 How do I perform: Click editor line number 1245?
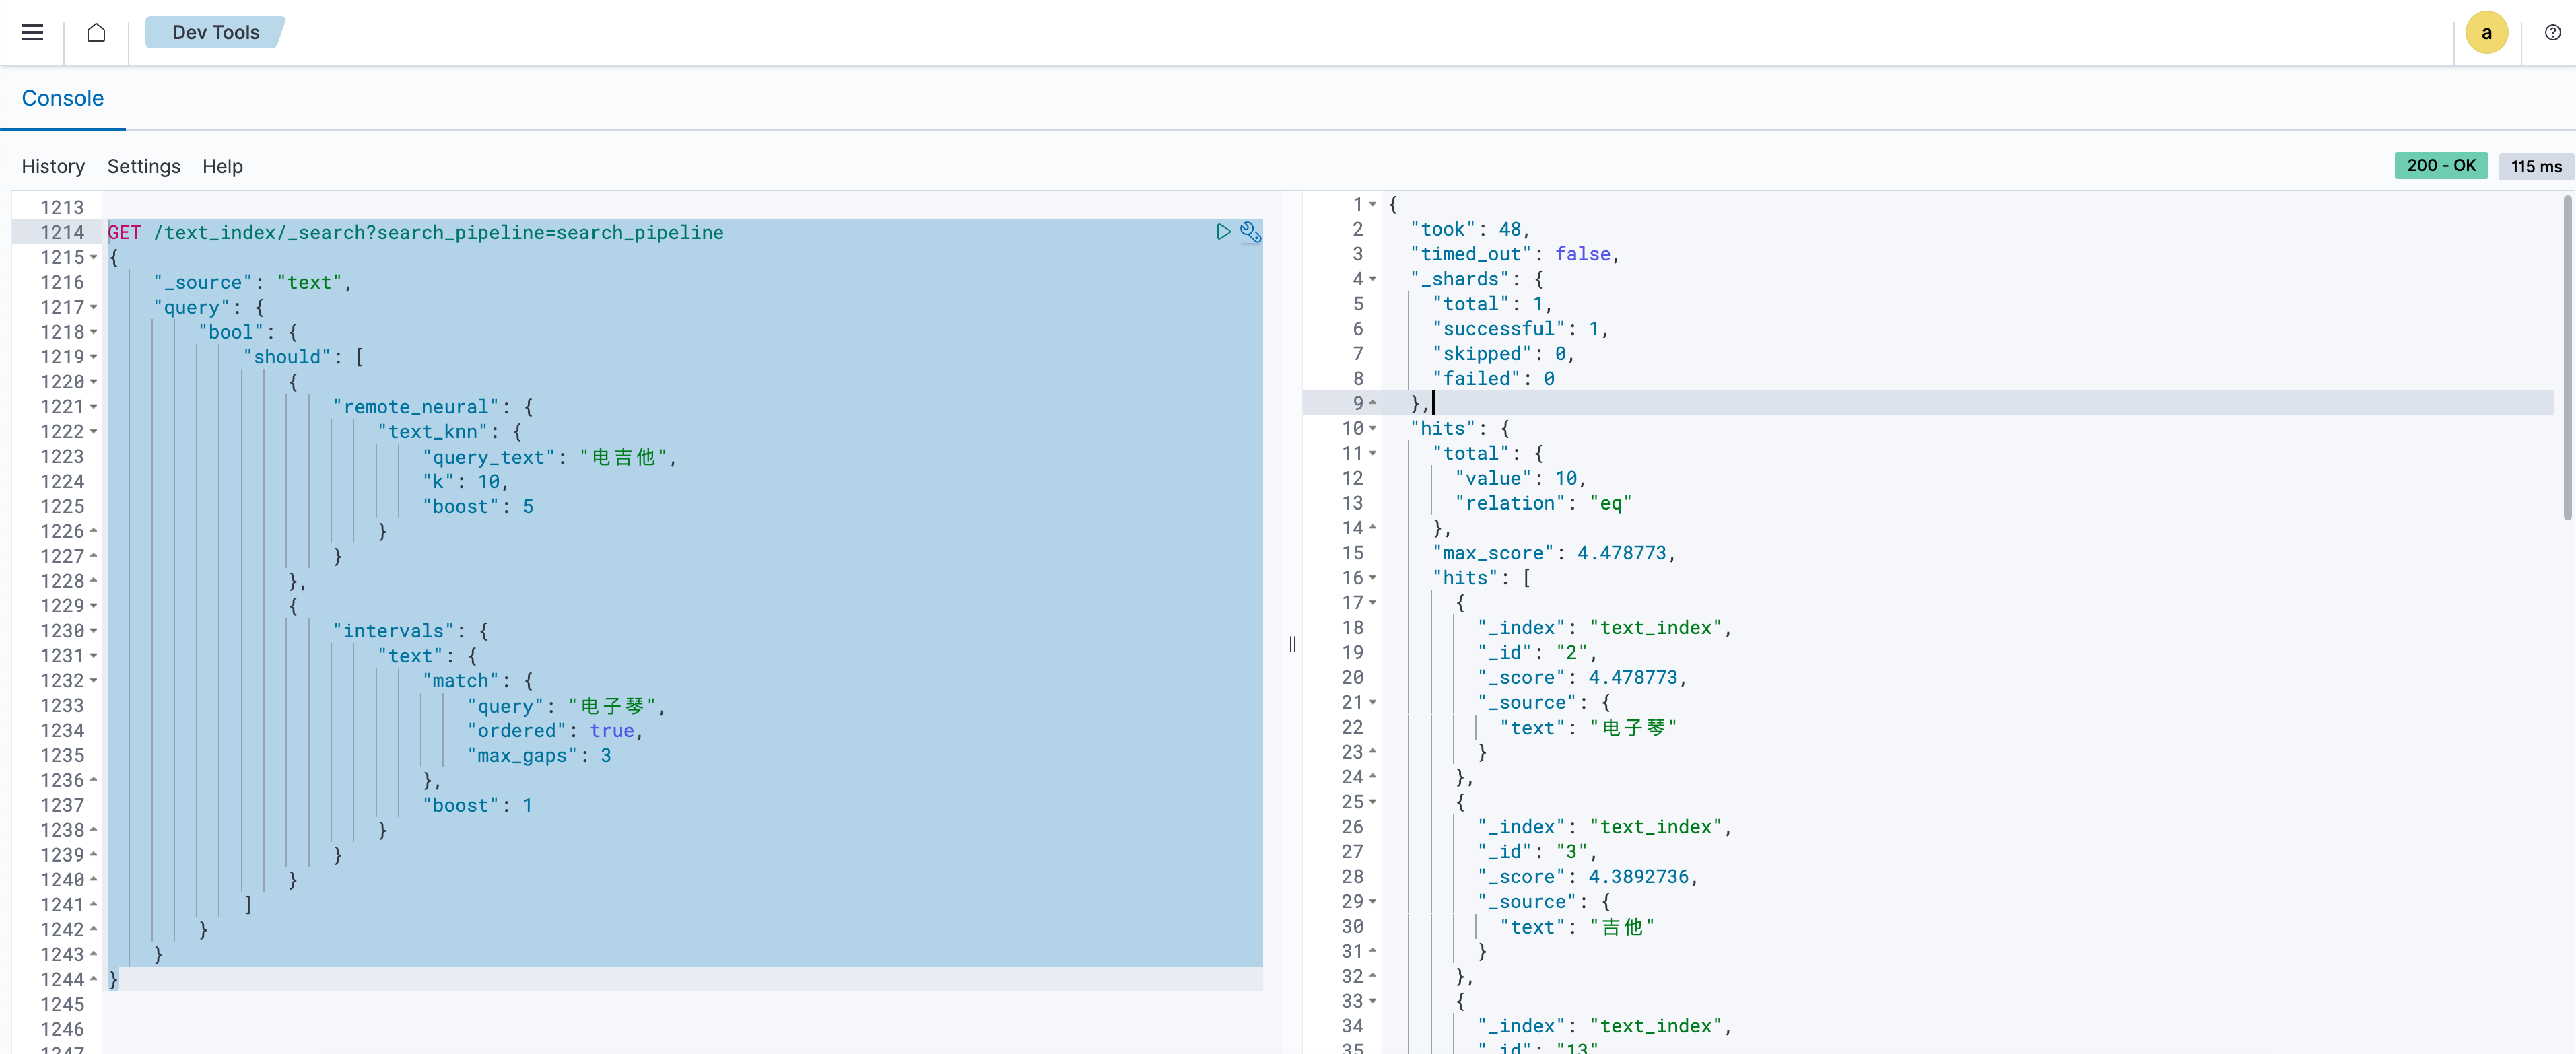[x=62, y=1004]
